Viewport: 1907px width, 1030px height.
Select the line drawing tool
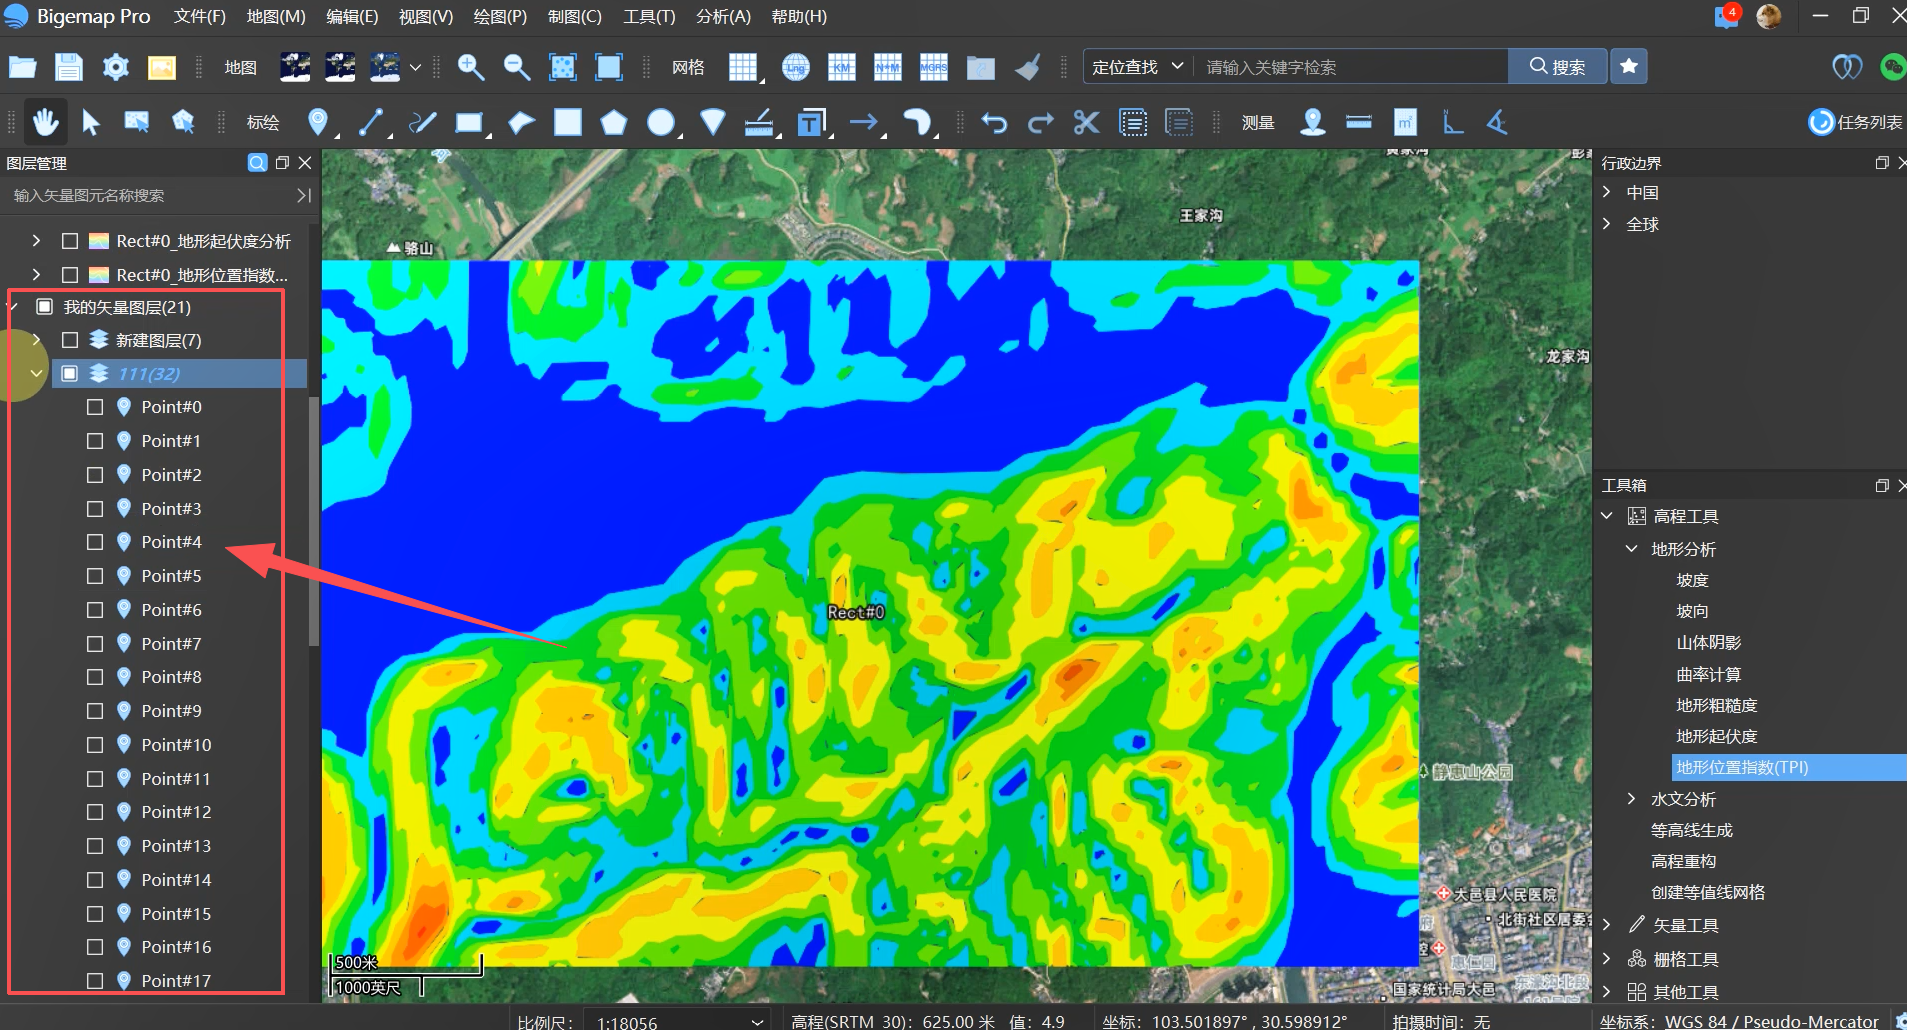[371, 122]
